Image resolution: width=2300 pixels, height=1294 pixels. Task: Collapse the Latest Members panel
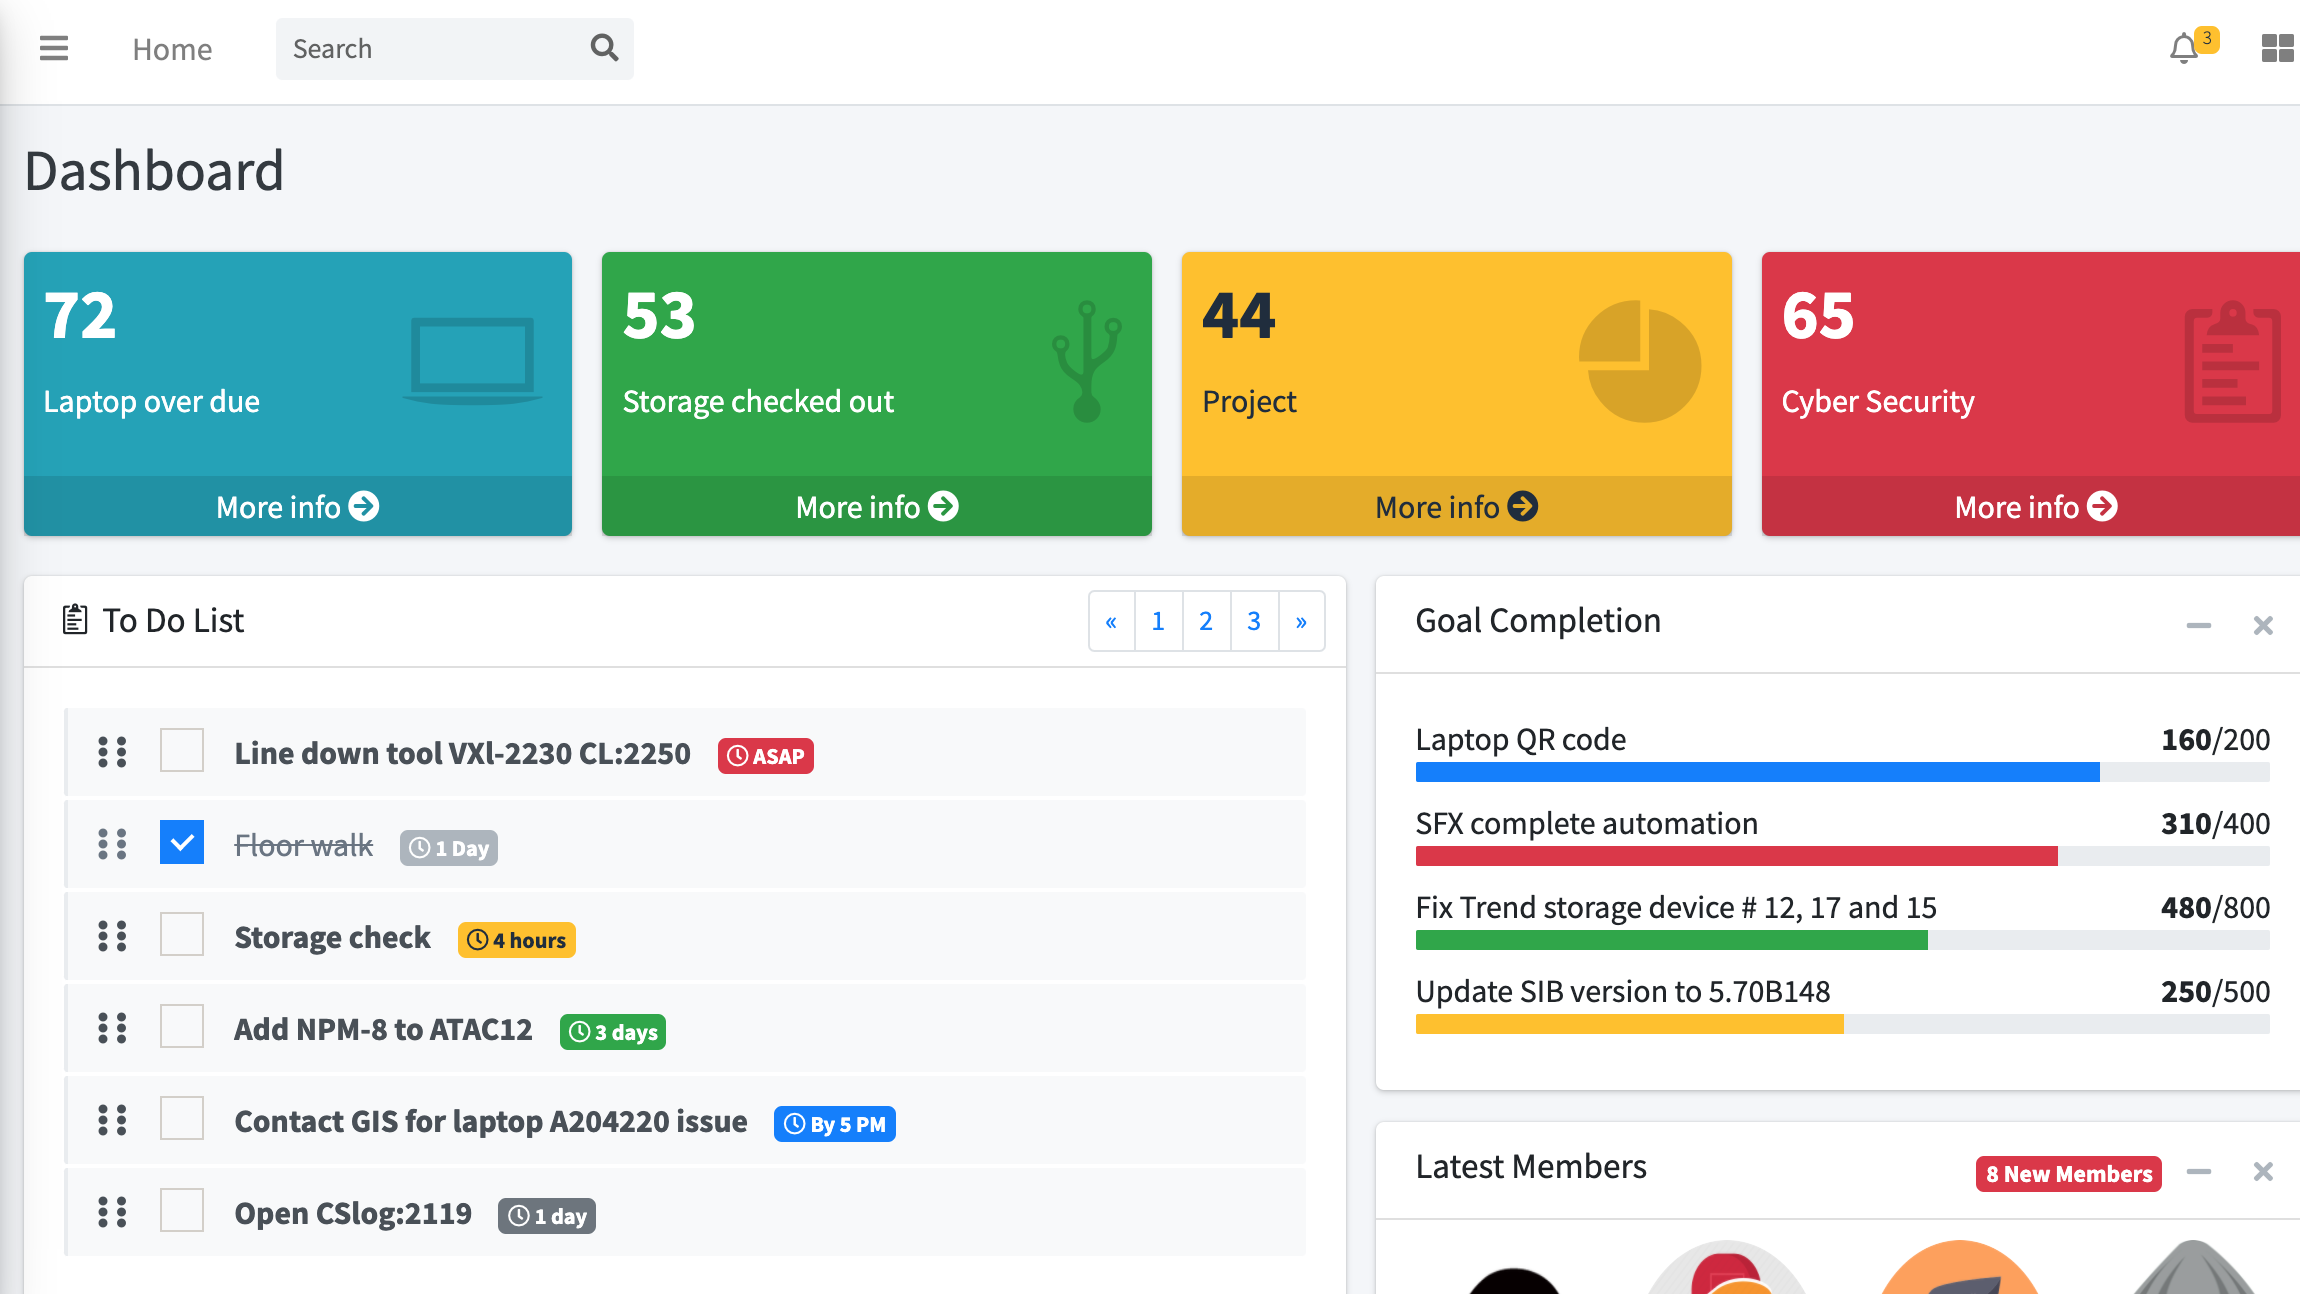point(2198,1171)
